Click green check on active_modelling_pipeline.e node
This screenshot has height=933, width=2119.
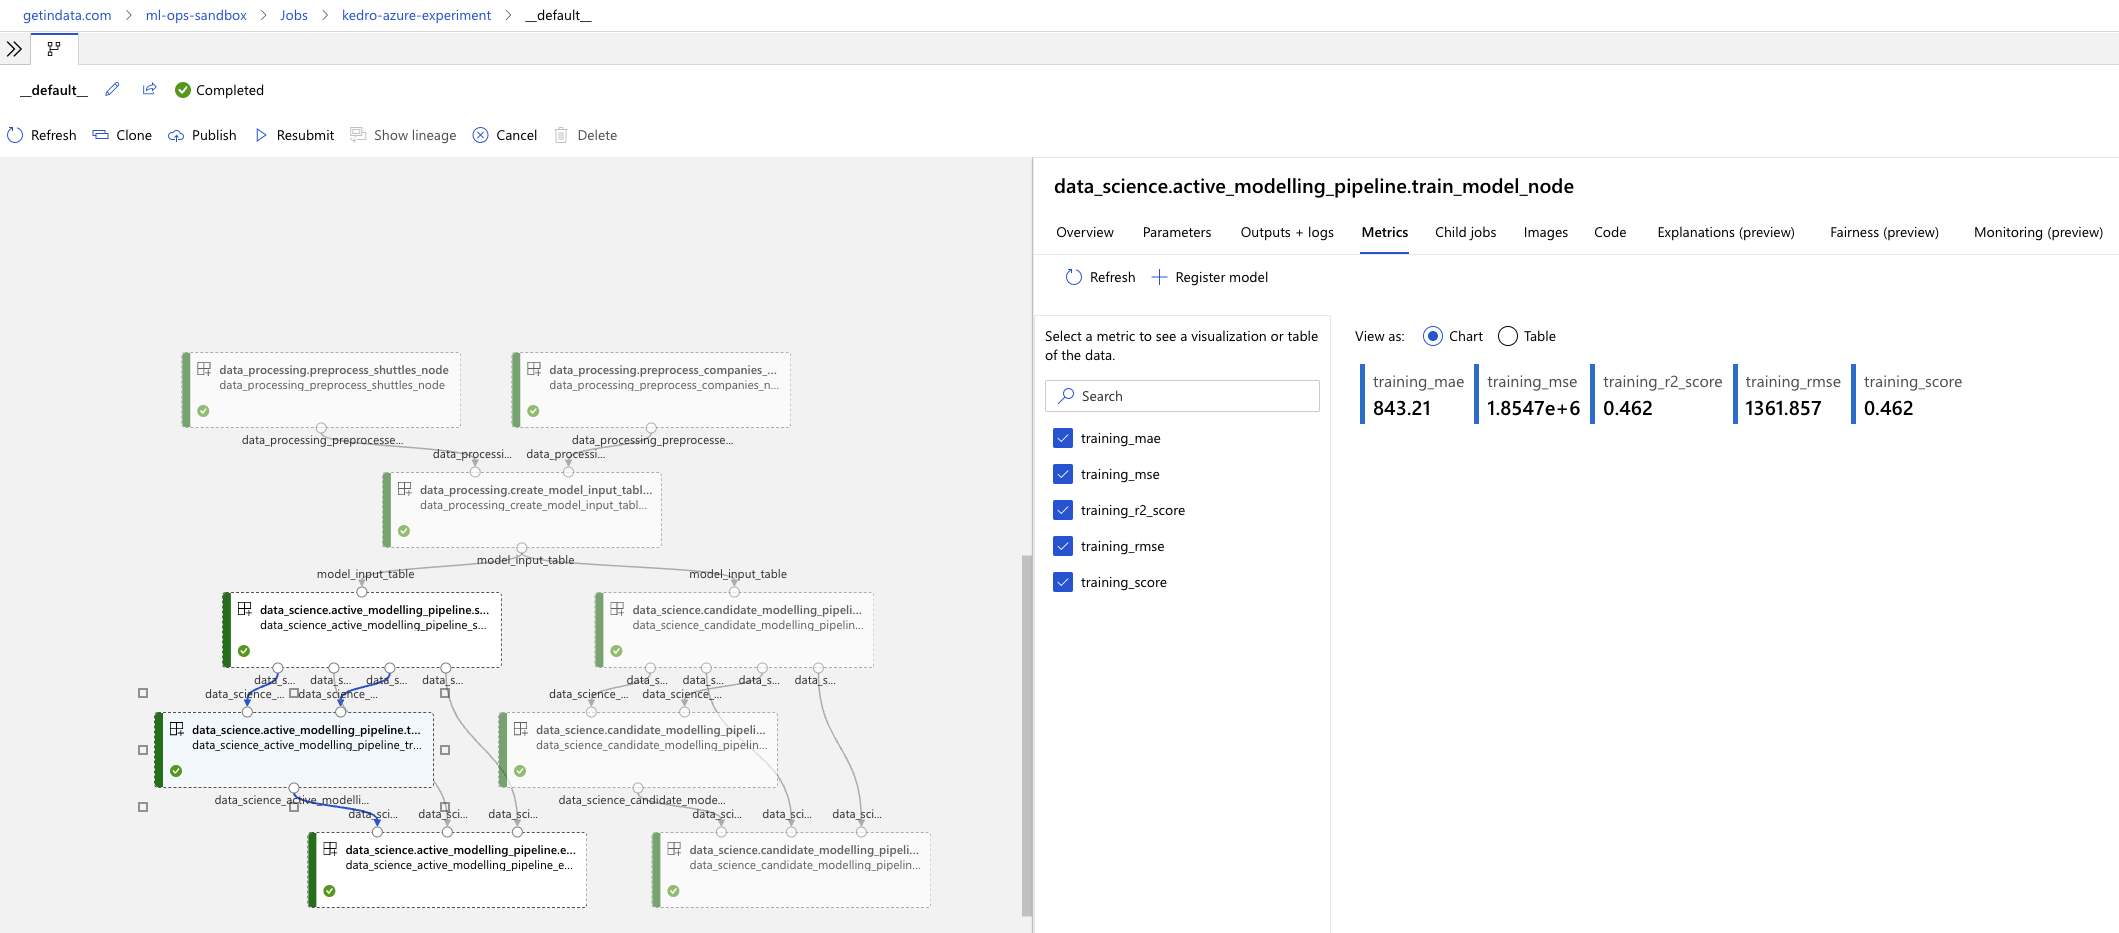330,891
